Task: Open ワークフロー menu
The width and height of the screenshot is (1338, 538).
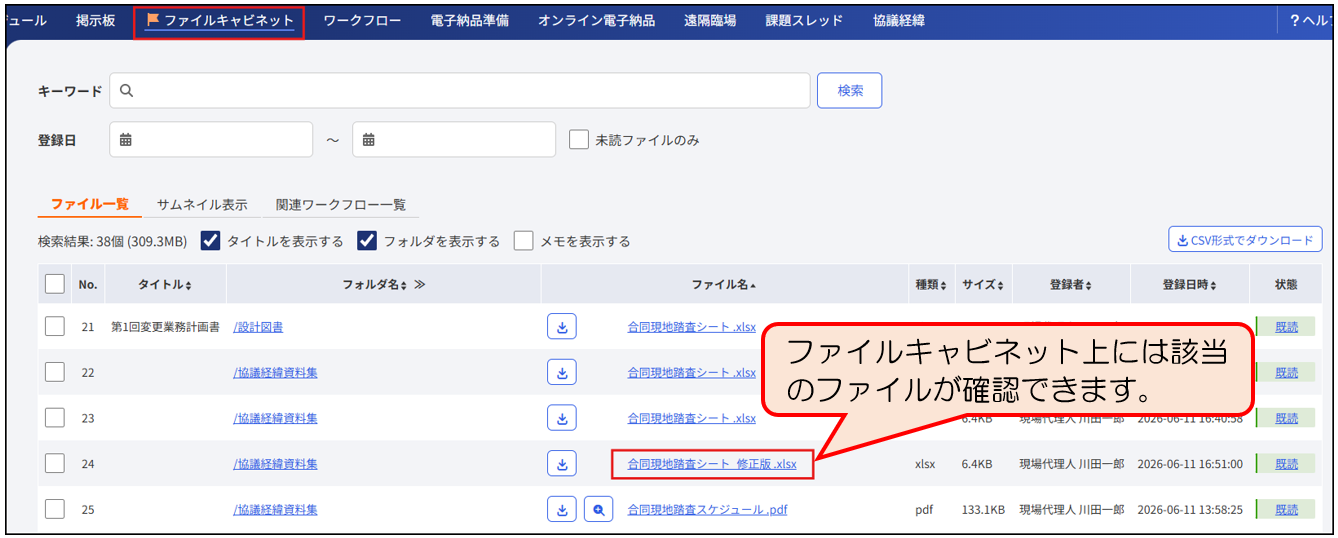Action: click(362, 20)
